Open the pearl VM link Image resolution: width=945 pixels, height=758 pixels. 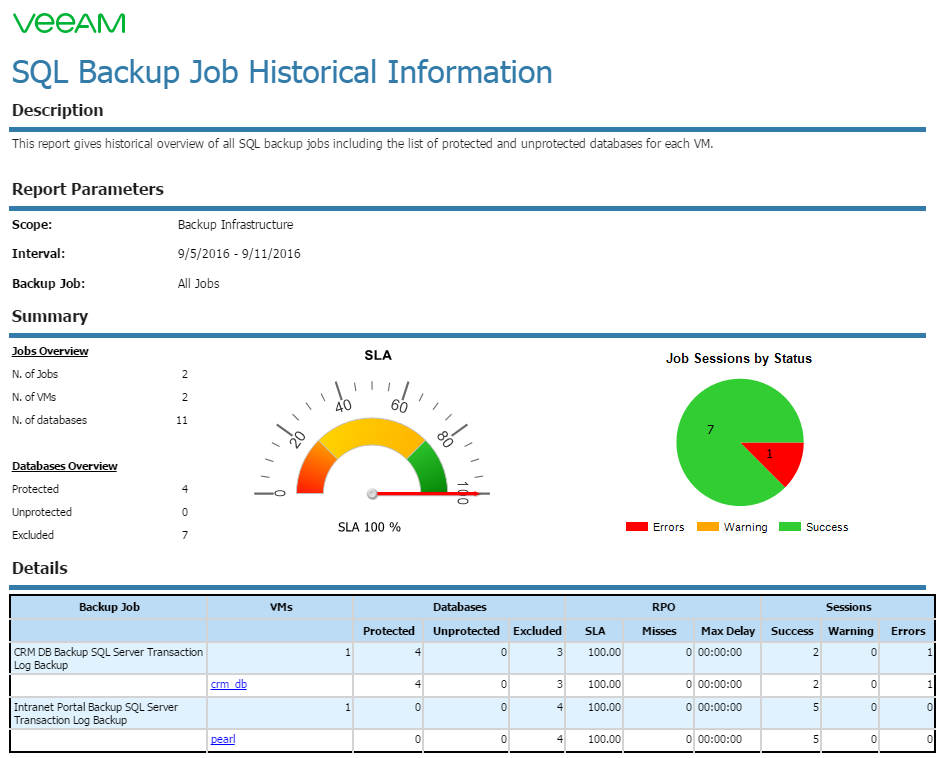tap(222, 739)
